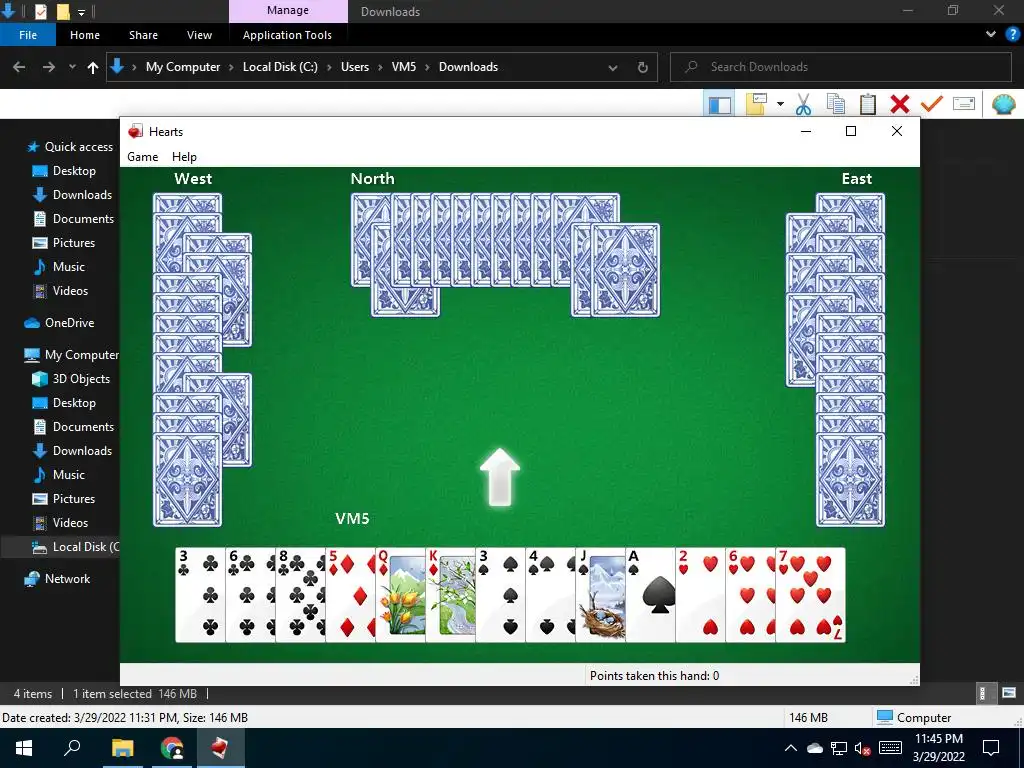The height and width of the screenshot is (768, 1024).
Task: Click the Hearts window title icon
Action: pyautogui.click(x=135, y=131)
